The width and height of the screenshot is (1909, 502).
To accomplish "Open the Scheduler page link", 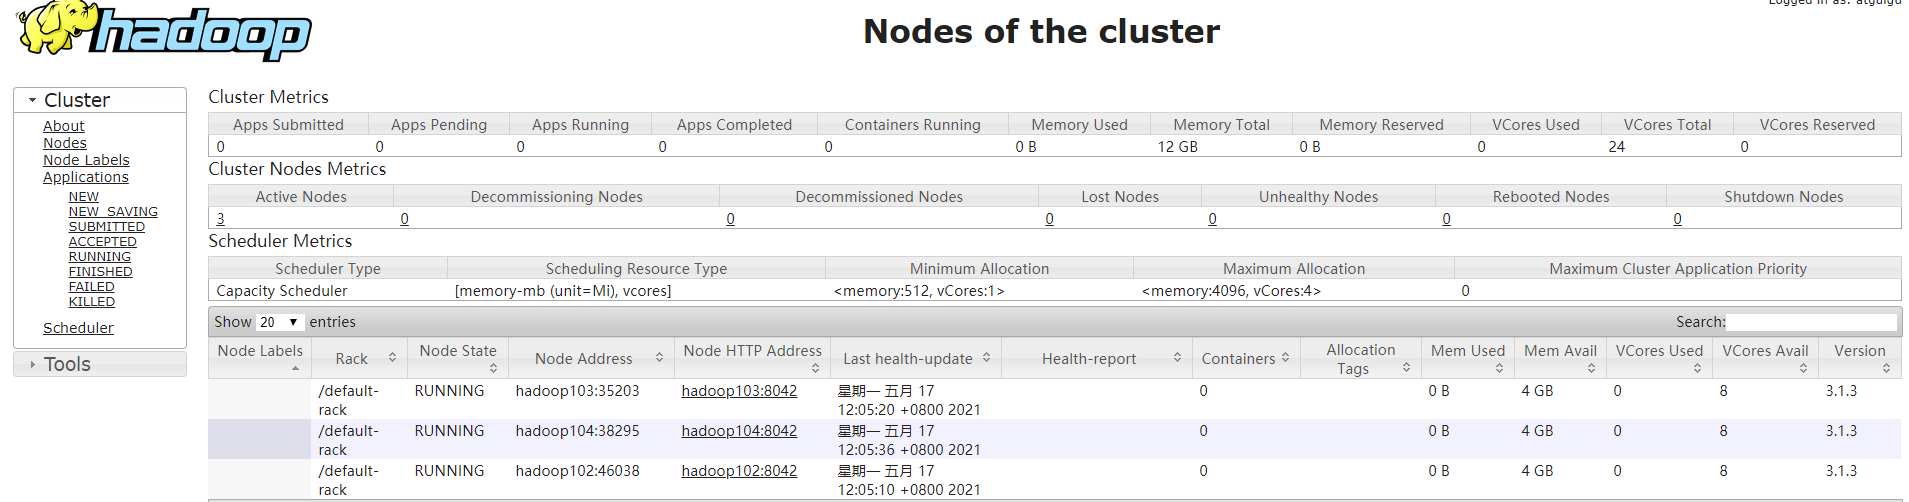I will click(78, 328).
